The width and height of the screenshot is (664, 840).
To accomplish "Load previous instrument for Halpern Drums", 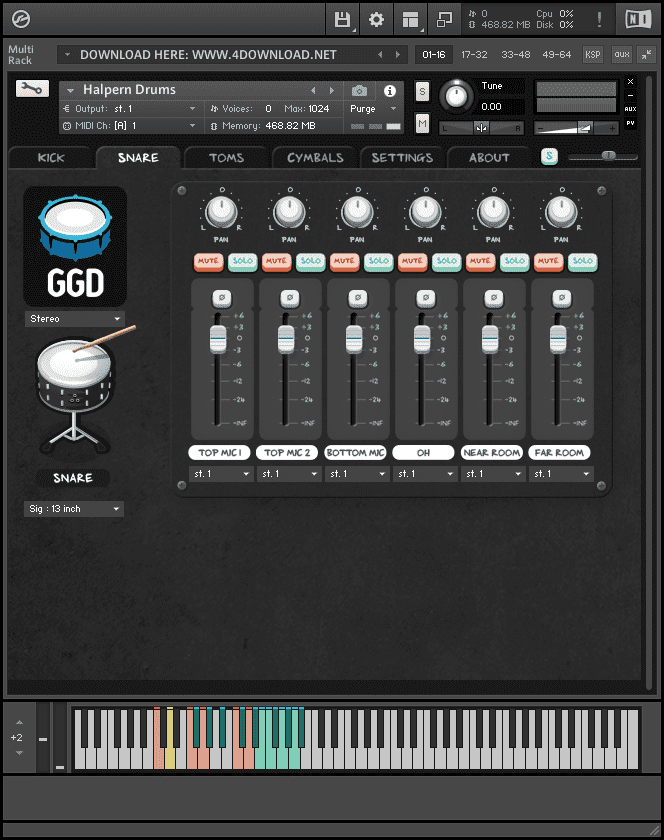I will [314, 91].
